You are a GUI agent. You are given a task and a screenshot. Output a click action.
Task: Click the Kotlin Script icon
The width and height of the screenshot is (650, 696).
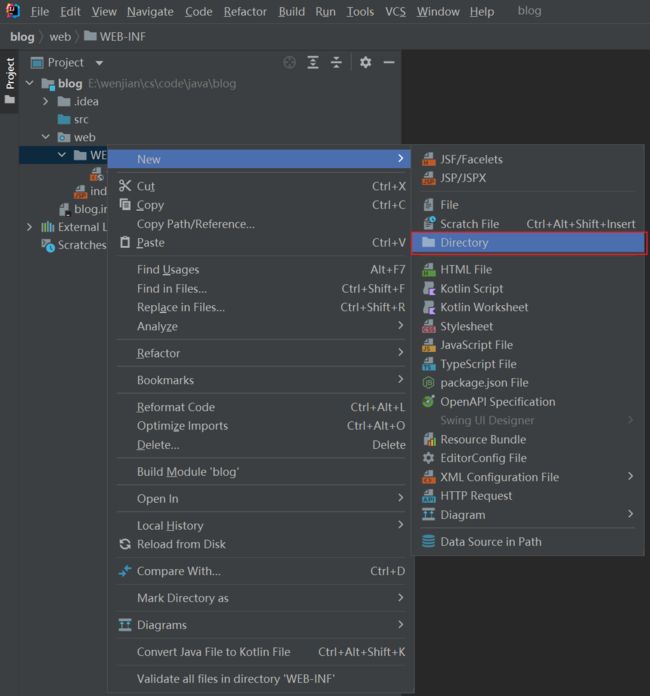pyautogui.click(x=428, y=289)
